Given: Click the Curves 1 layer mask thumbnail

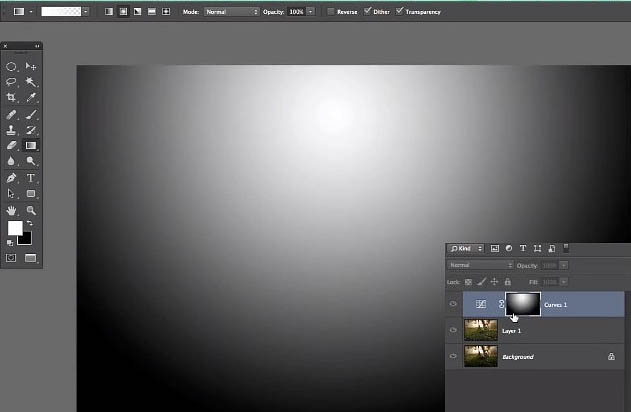Looking at the screenshot, I should 523,304.
